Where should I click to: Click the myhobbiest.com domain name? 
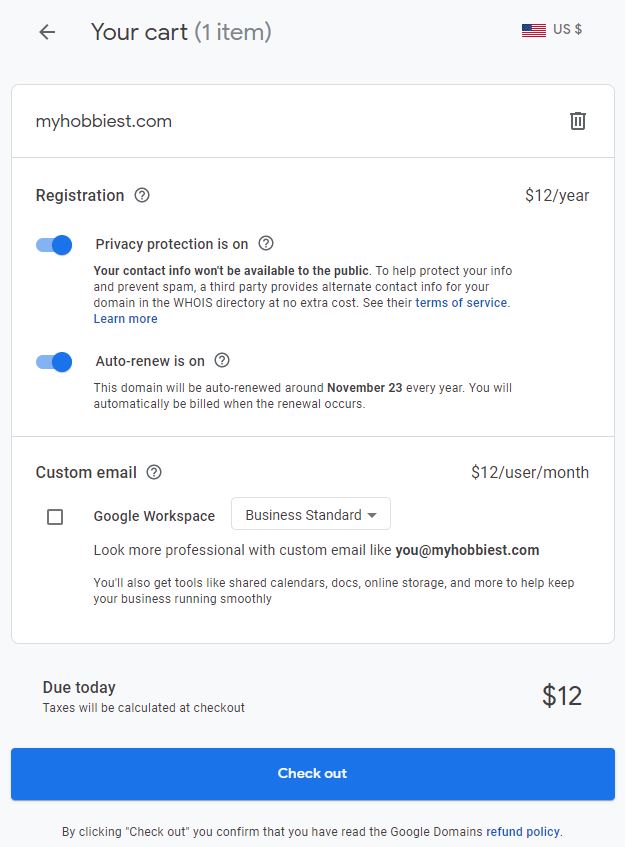(x=104, y=121)
